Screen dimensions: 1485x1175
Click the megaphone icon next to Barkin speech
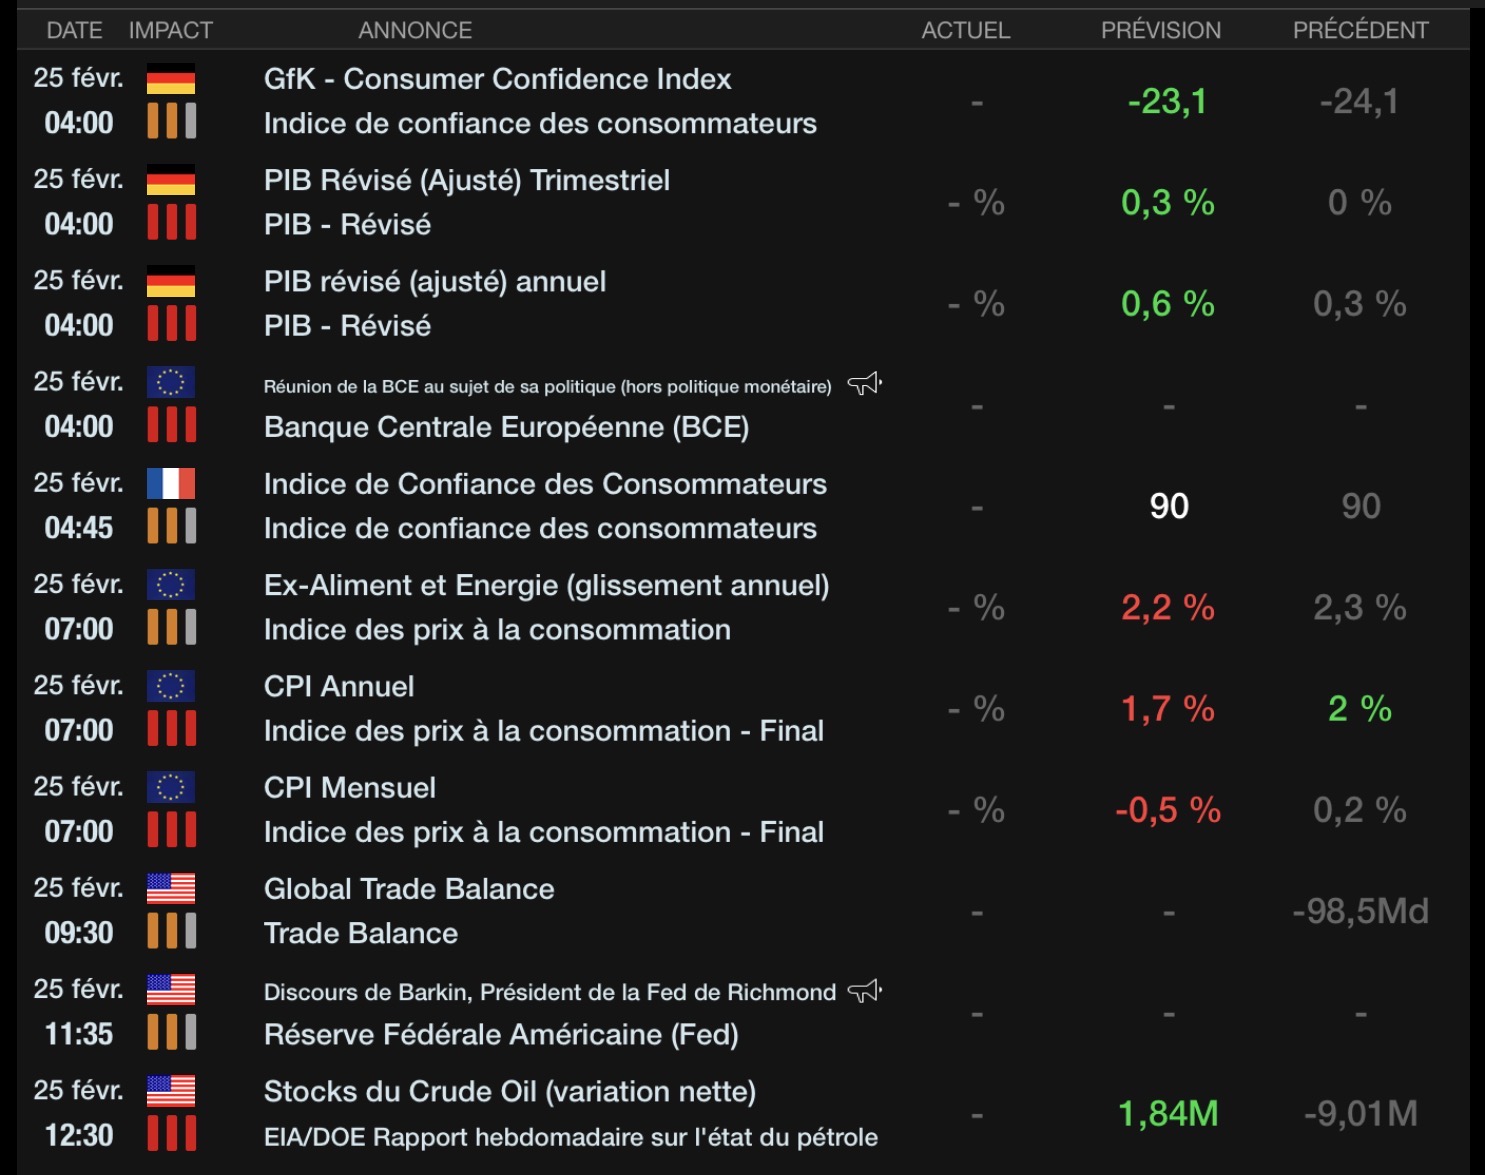865,991
